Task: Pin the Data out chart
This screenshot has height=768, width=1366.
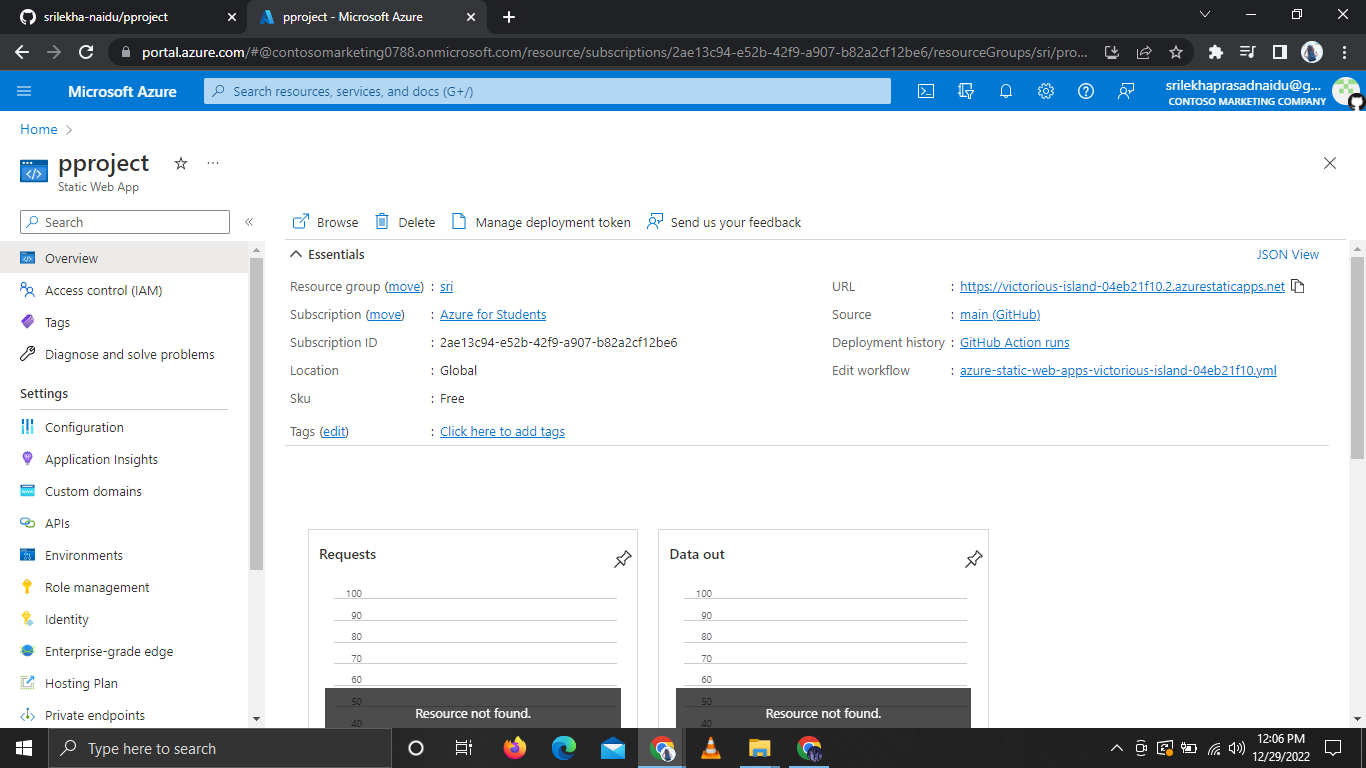Action: tap(973, 560)
